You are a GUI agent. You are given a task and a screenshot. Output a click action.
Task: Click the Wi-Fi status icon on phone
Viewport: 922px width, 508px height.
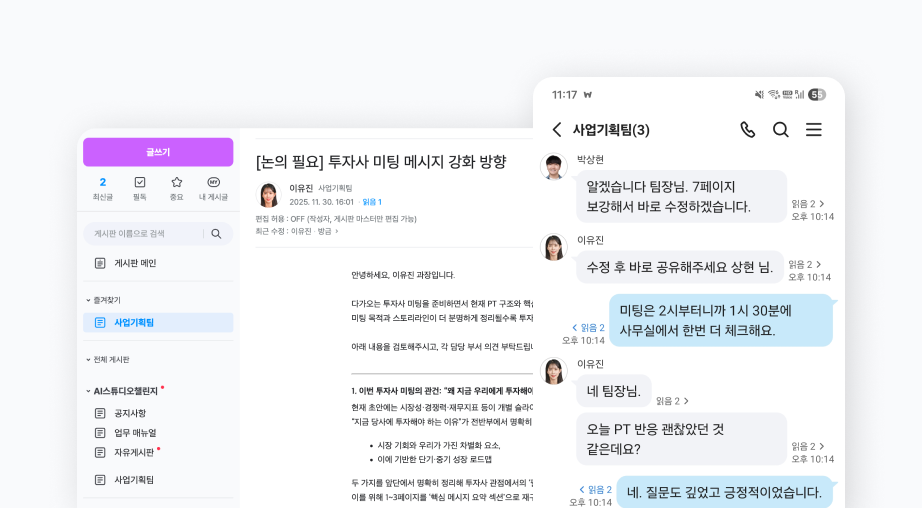(x=774, y=95)
